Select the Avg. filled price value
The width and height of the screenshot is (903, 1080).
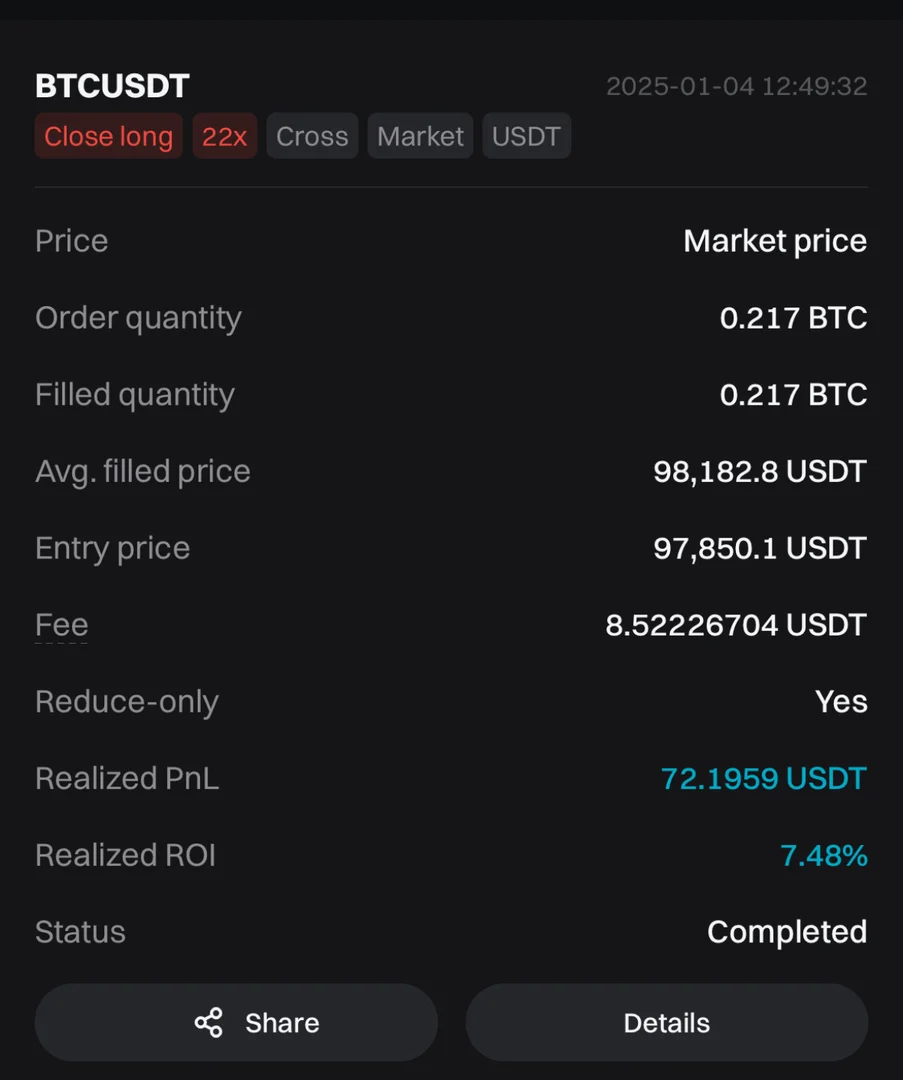(759, 471)
